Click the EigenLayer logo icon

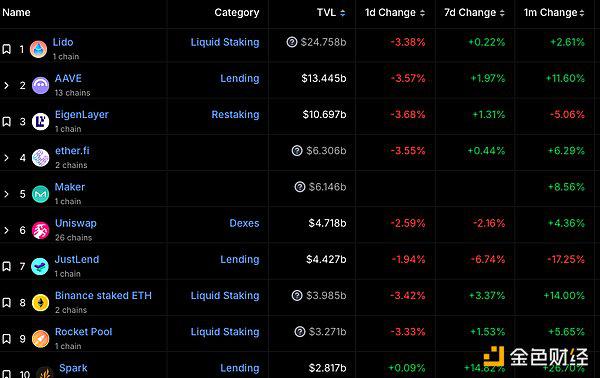click(x=40, y=122)
